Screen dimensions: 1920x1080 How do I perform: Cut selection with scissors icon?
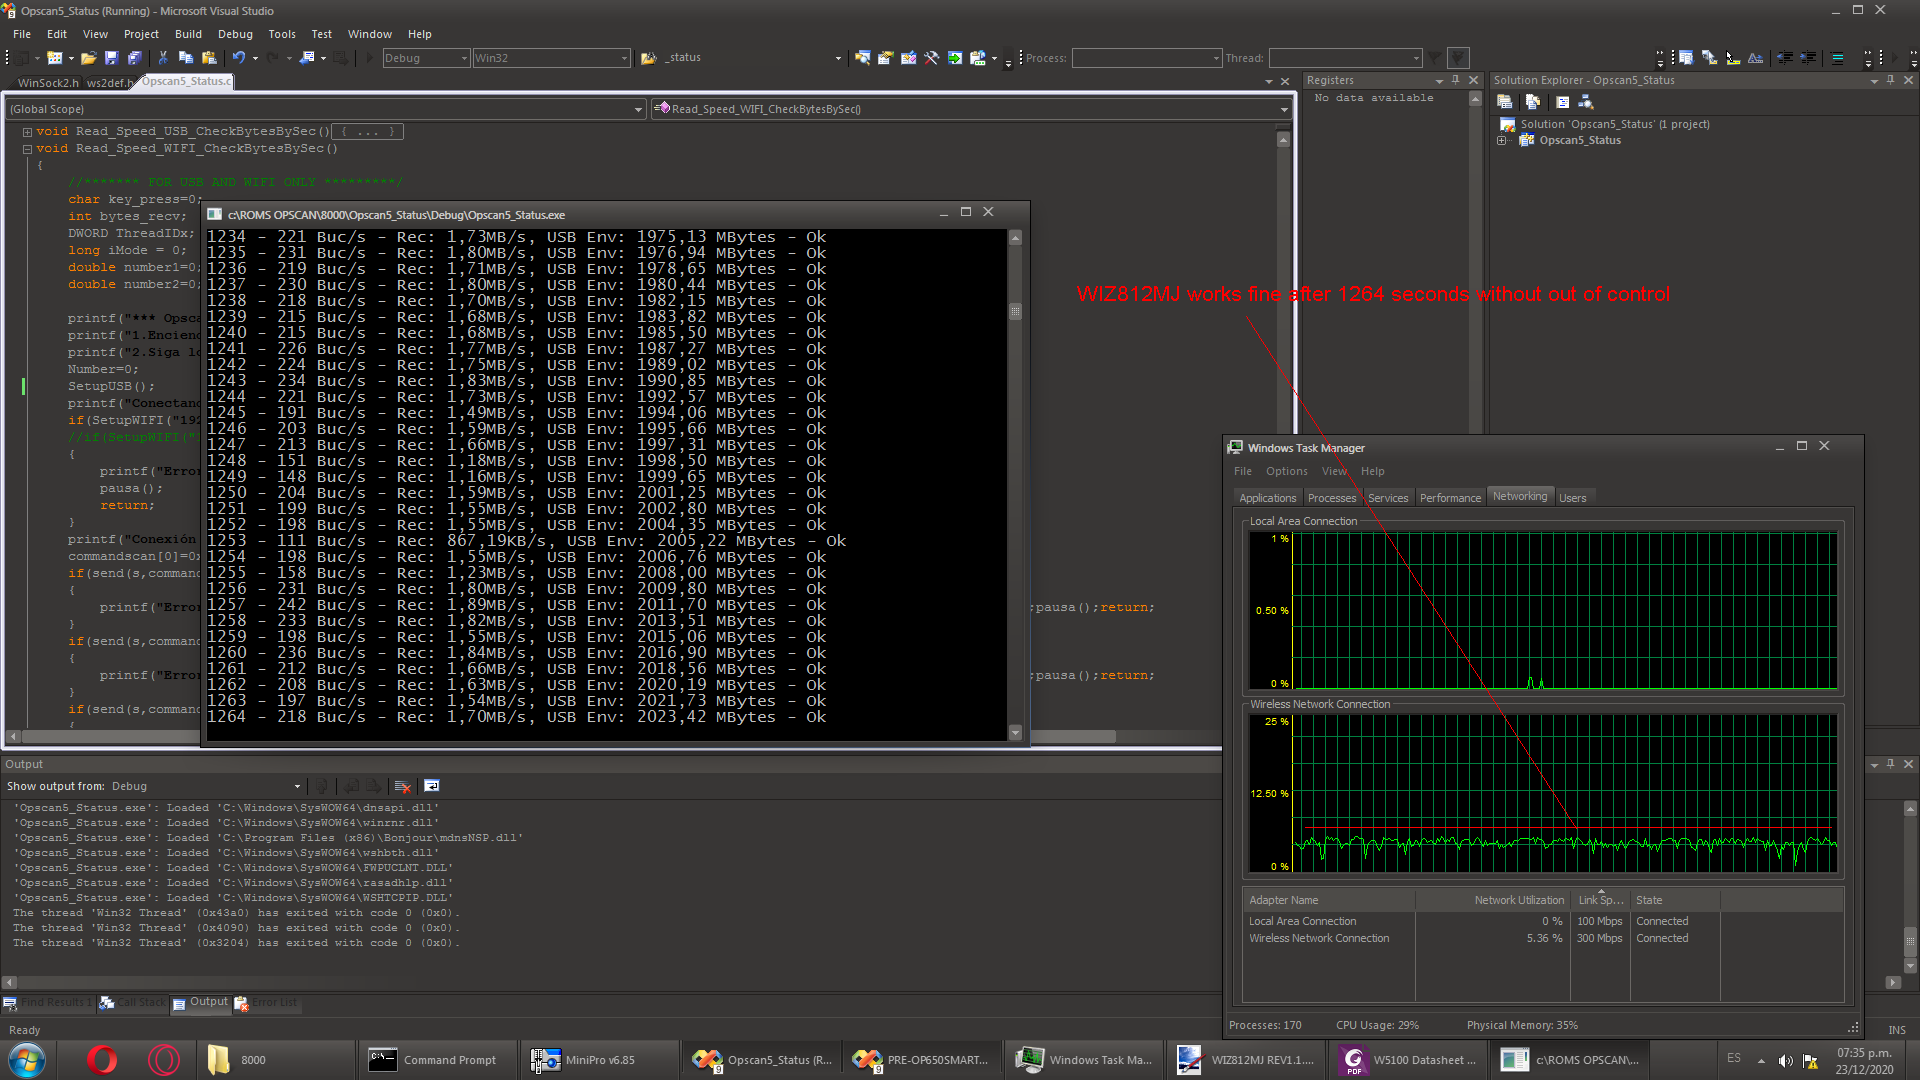click(x=163, y=58)
